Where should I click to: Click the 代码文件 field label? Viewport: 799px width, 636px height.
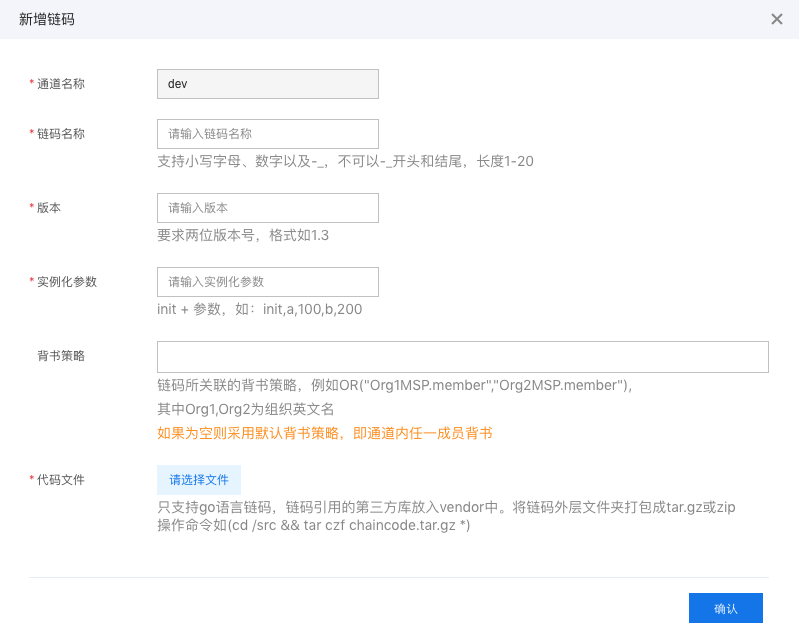(61, 480)
